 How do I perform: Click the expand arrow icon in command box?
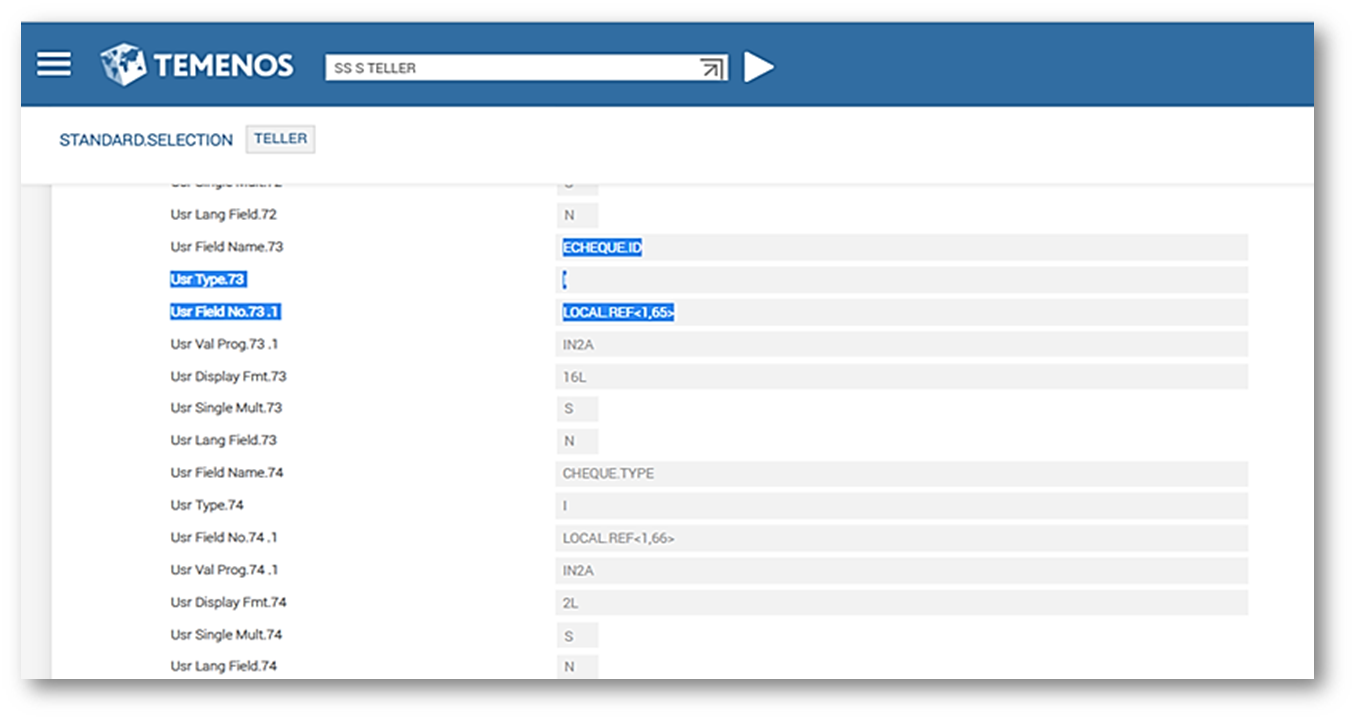click(711, 68)
